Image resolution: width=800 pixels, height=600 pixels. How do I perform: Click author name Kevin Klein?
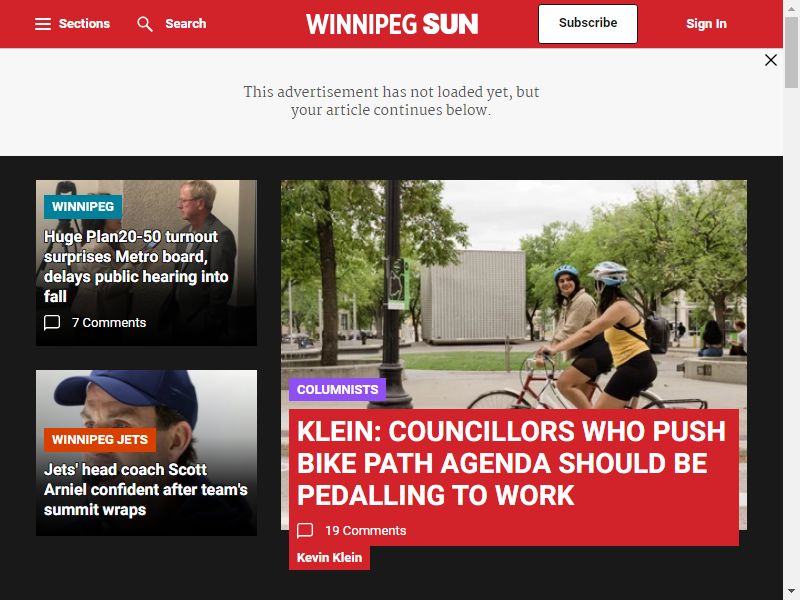330,558
